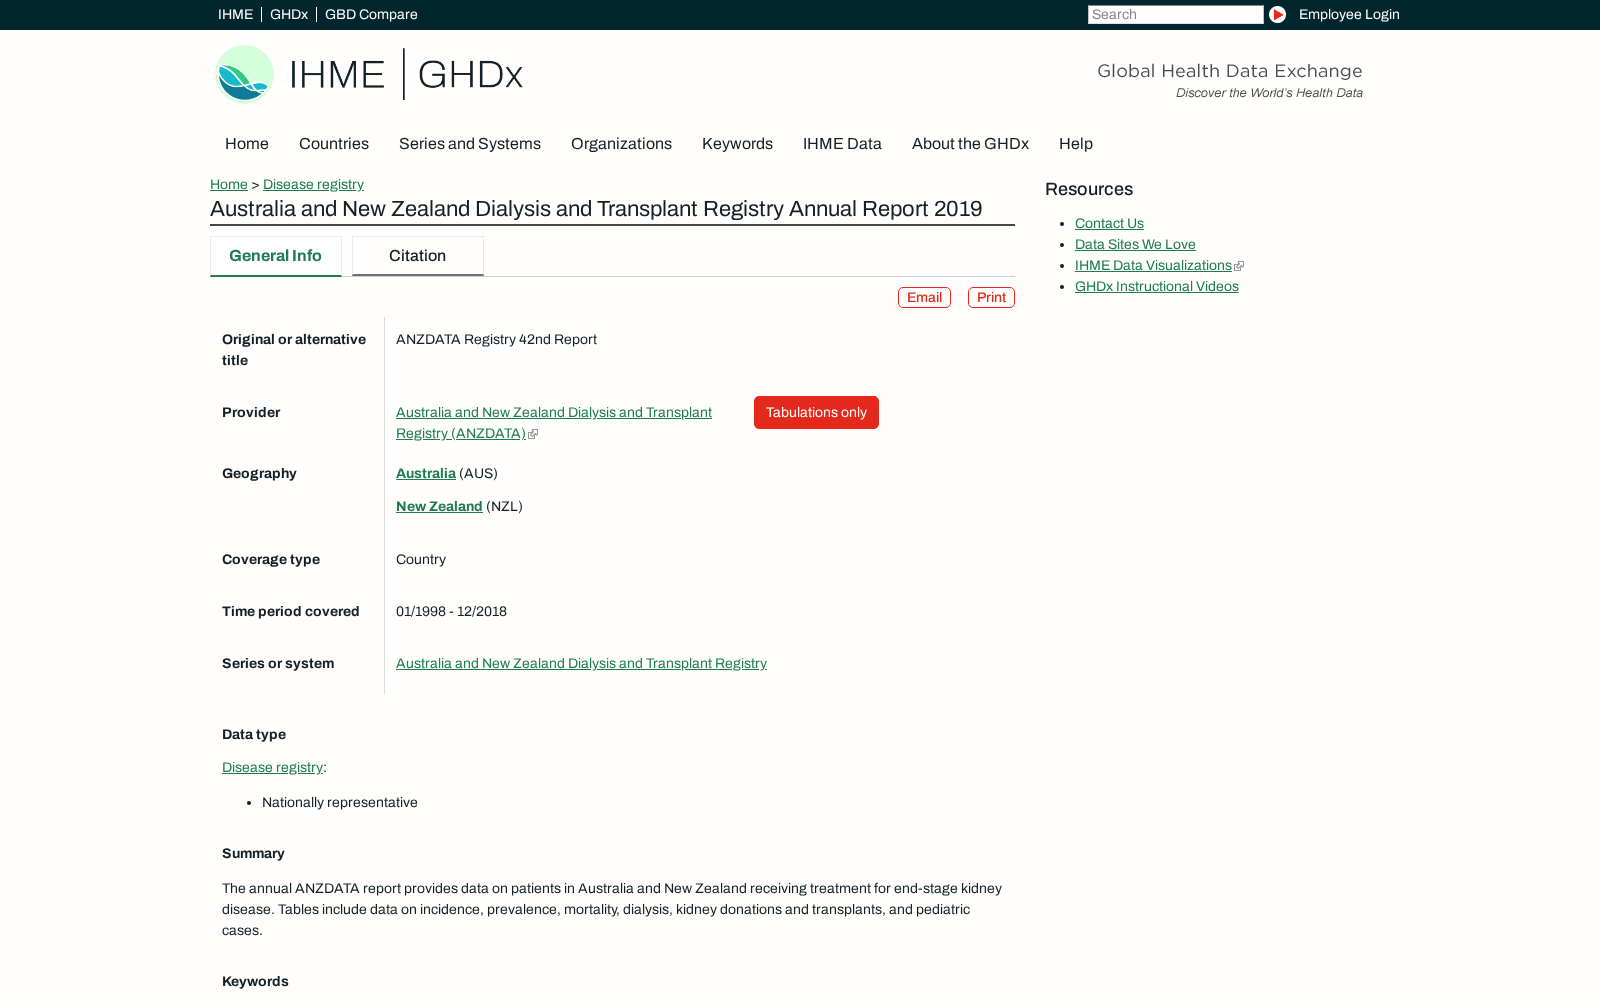Click the Nationally representative bullet text
The image size is (1600, 1000).
pos(340,803)
